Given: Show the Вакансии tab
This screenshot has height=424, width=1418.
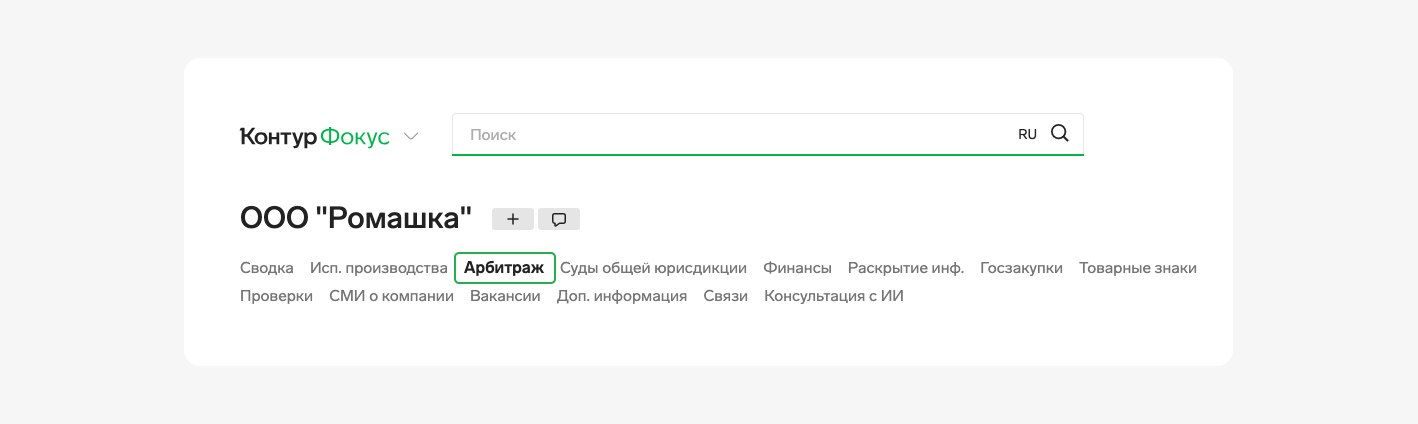Looking at the screenshot, I should point(505,296).
